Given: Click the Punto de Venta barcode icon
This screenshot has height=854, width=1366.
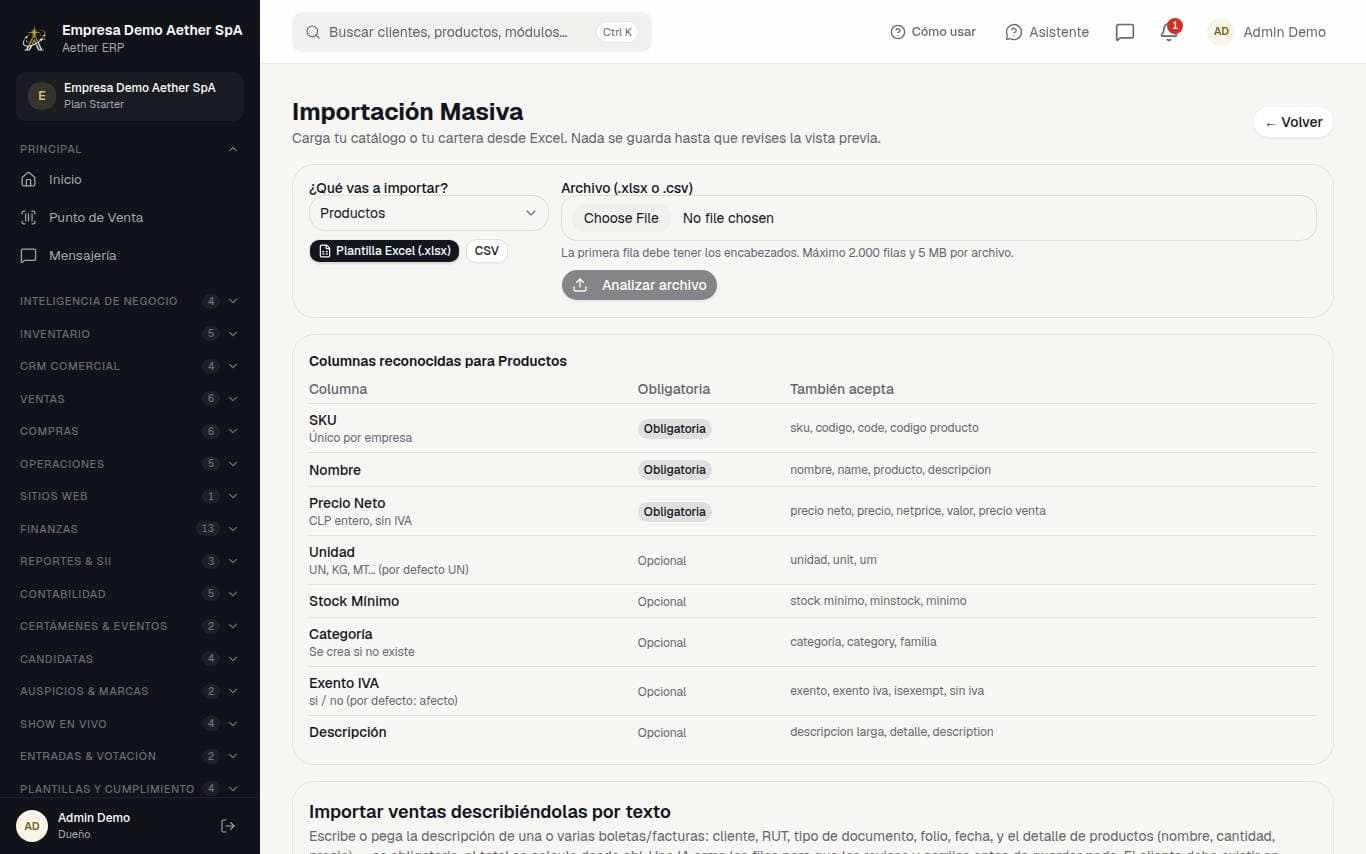Looking at the screenshot, I should pyautogui.click(x=28, y=218).
